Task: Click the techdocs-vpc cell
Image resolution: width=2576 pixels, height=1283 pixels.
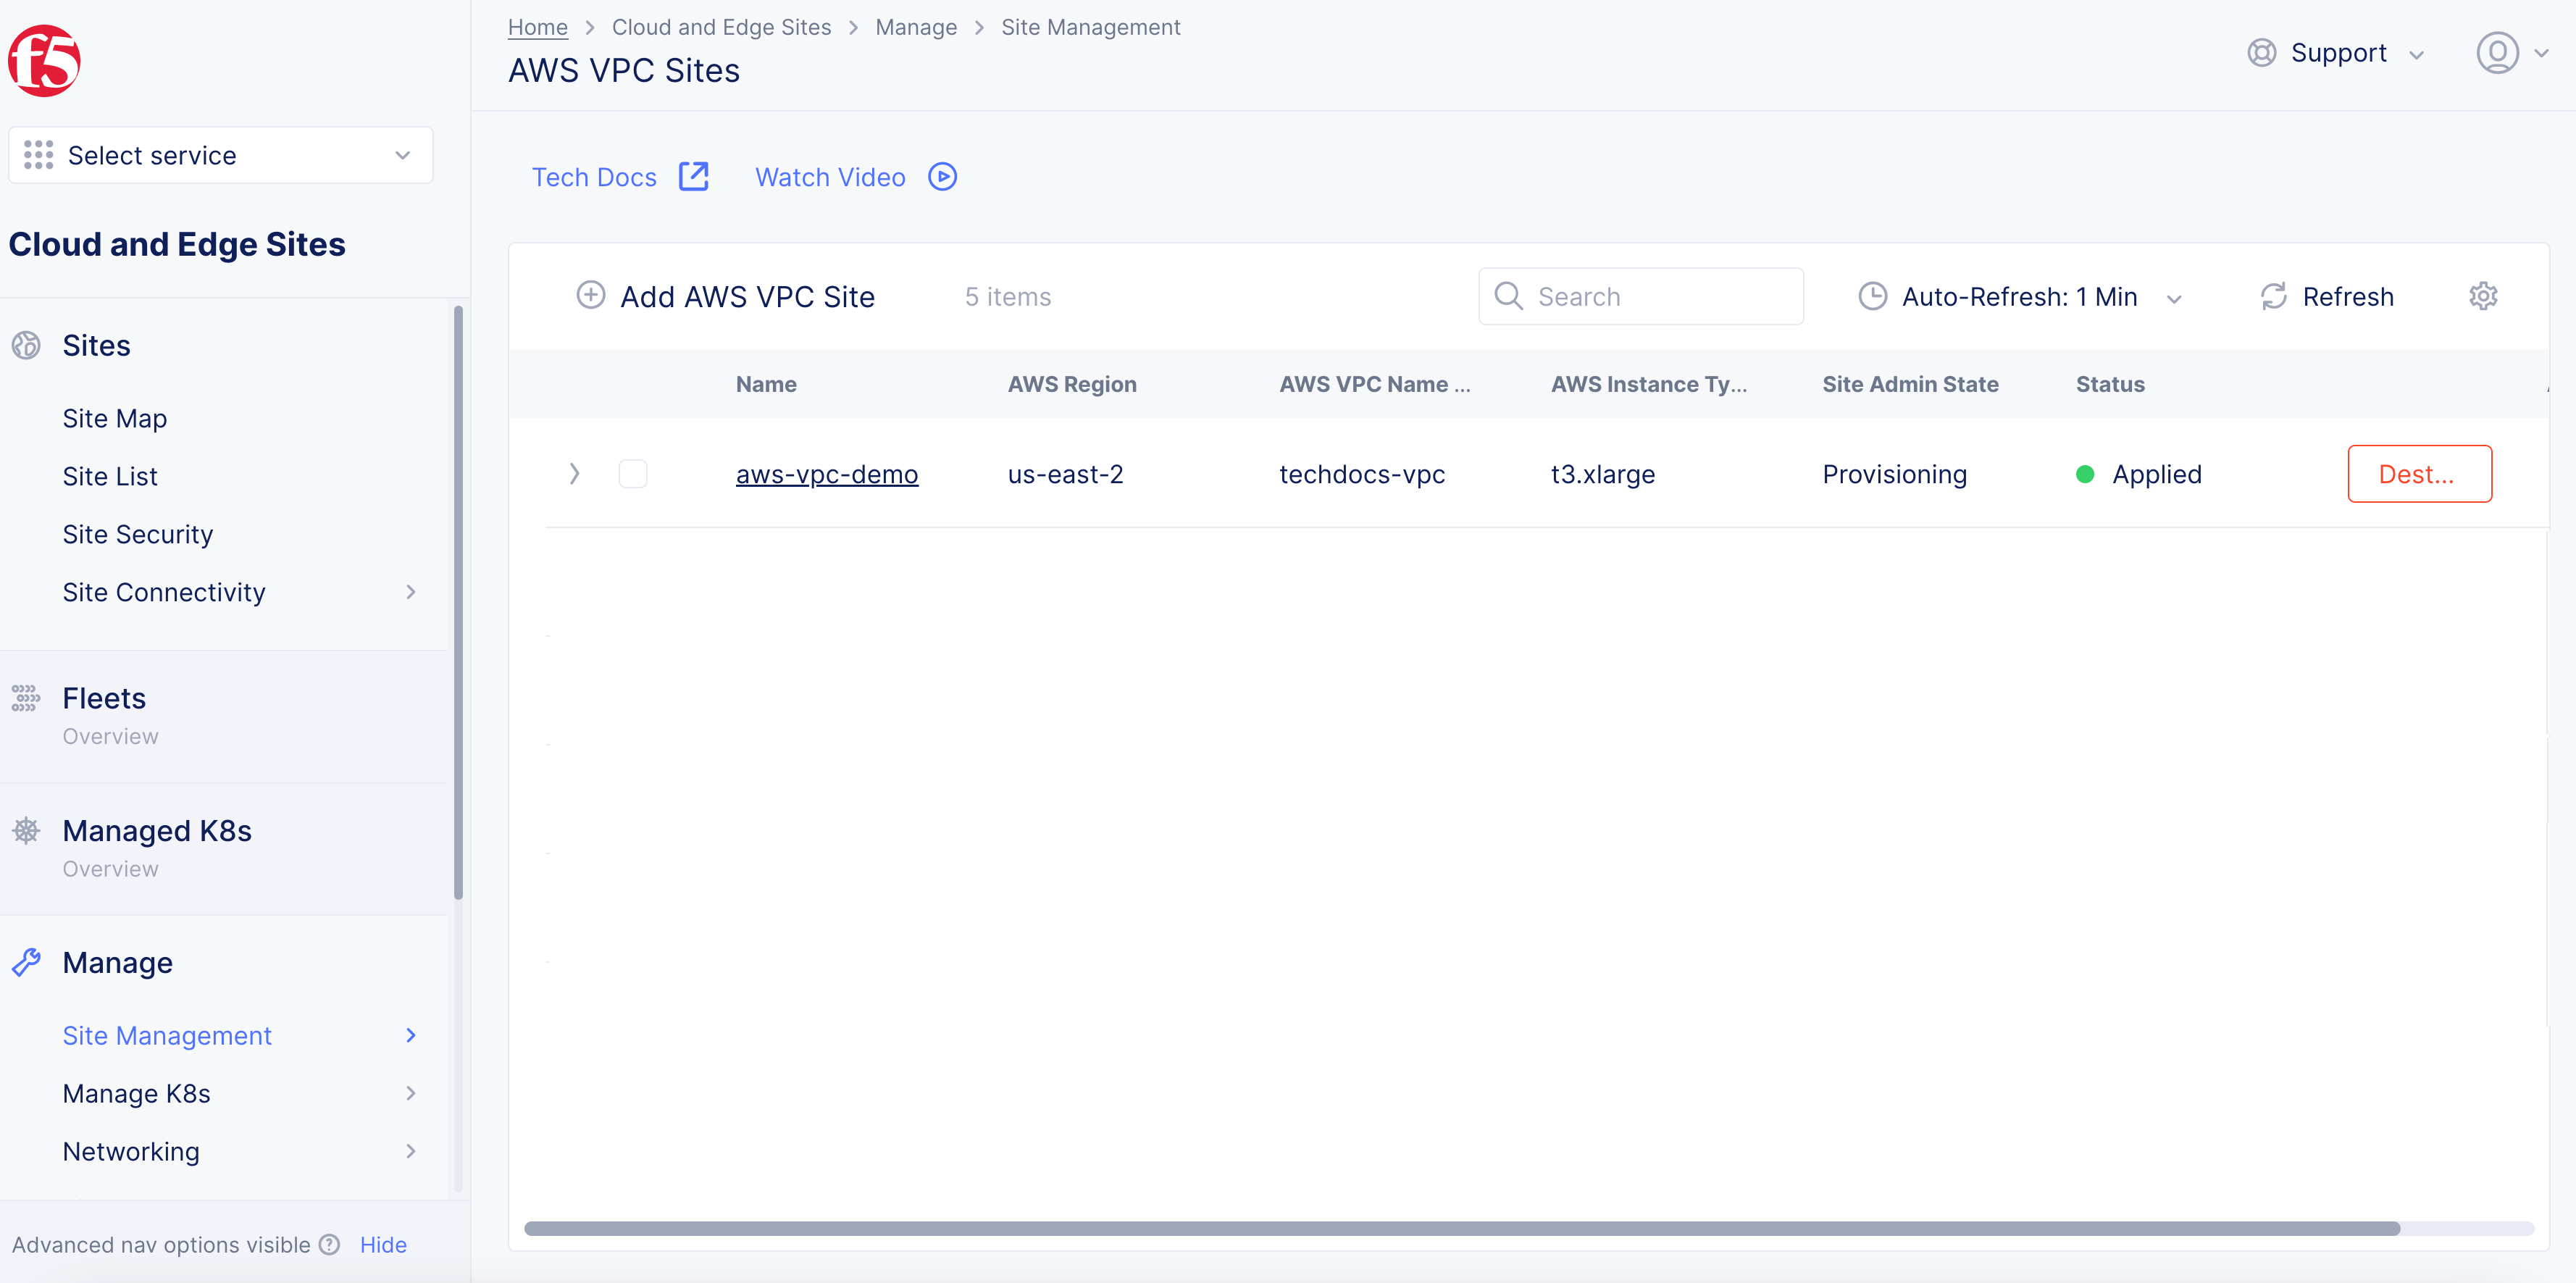Action: tap(1362, 474)
